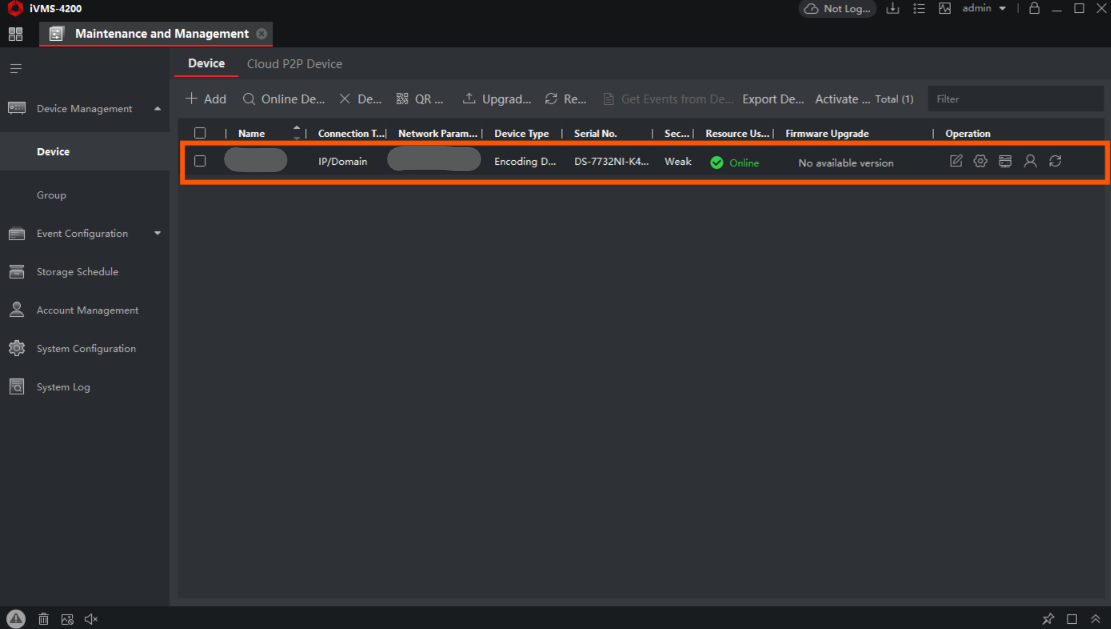
Task: Click the Serial No. column header
Action: (595, 133)
